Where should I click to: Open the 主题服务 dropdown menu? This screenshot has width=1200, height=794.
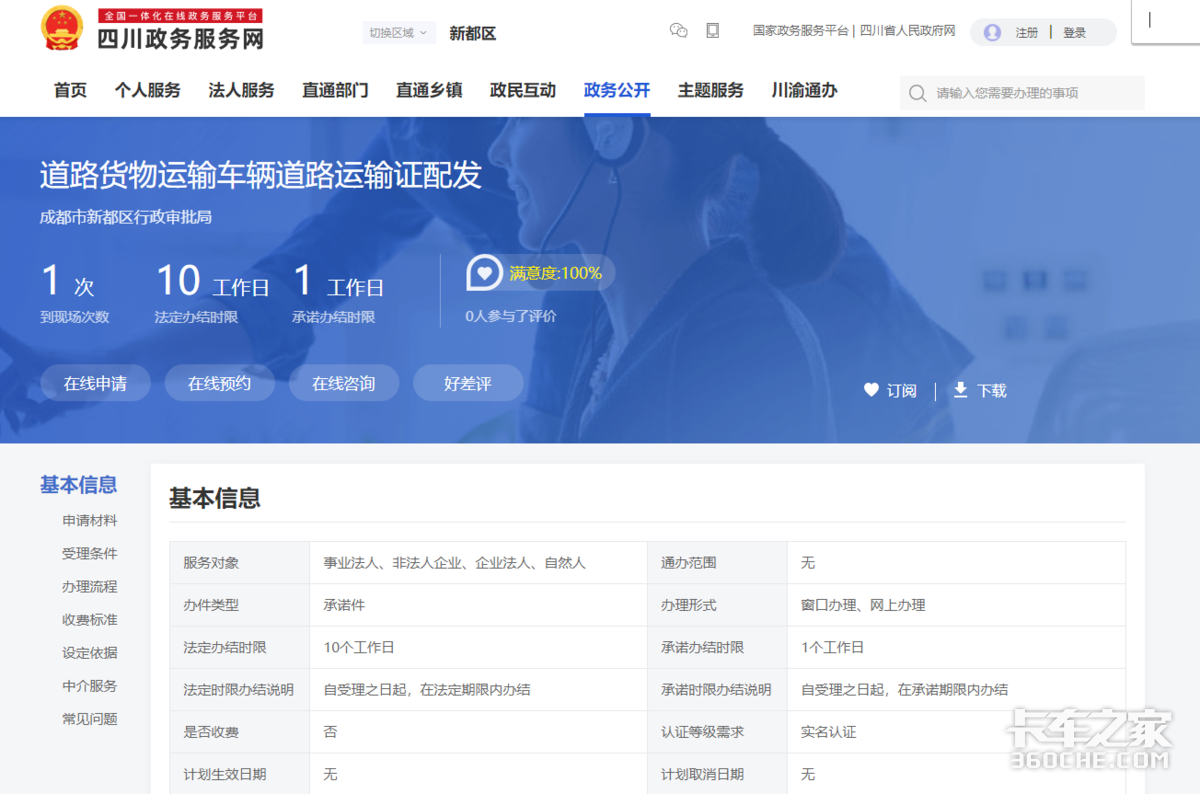click(x=710, y=90)
